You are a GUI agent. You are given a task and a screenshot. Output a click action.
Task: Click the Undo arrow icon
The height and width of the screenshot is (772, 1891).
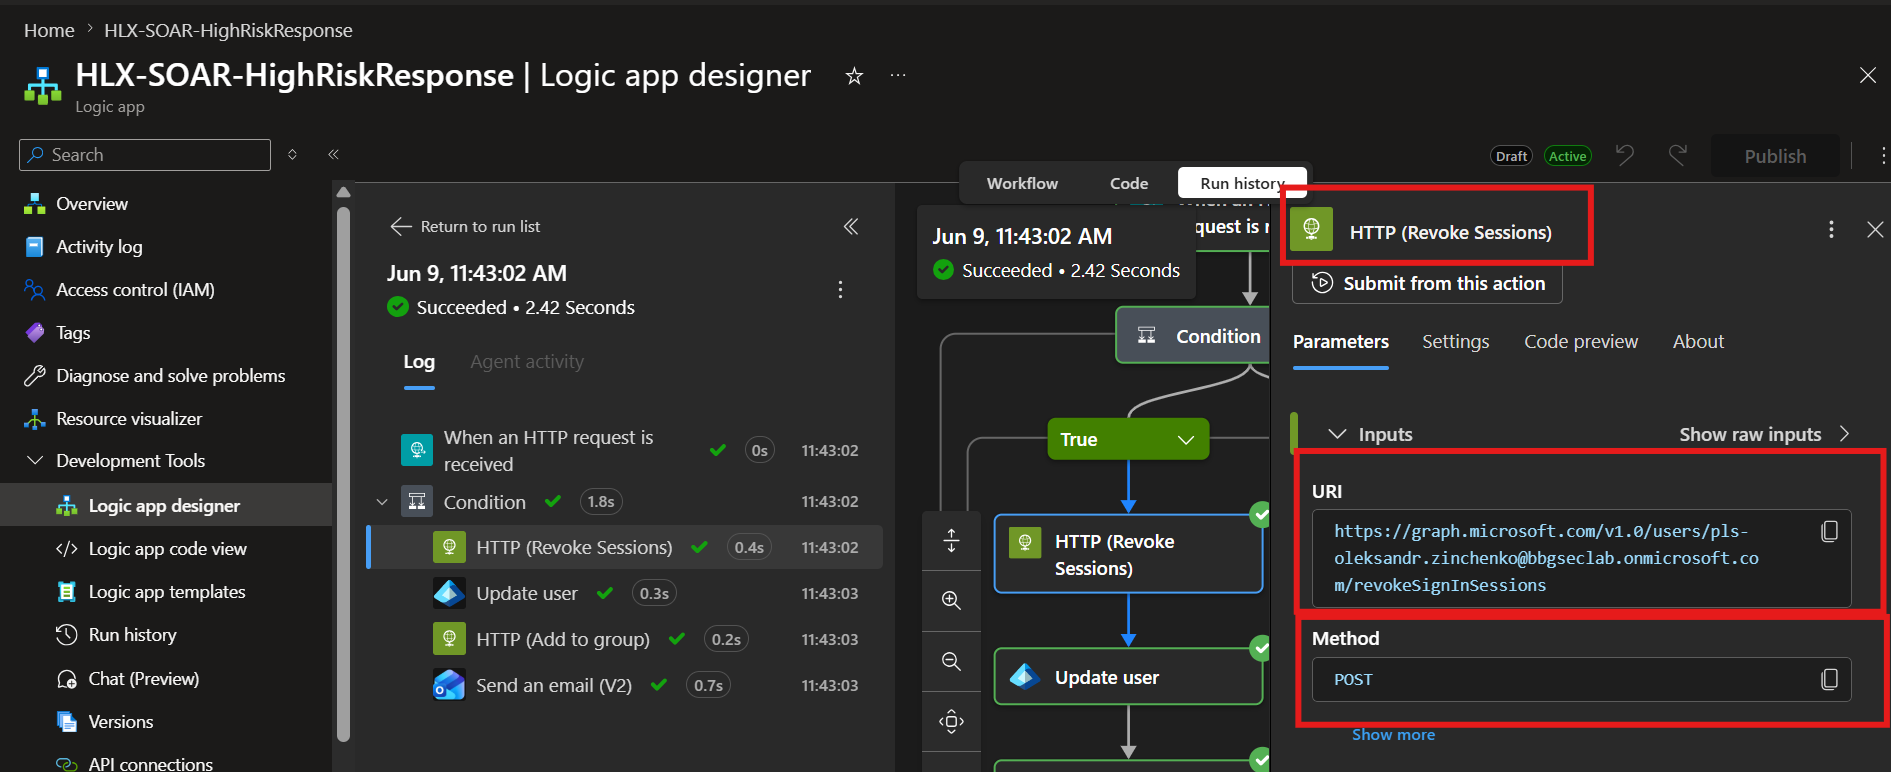click(1625, 155)
